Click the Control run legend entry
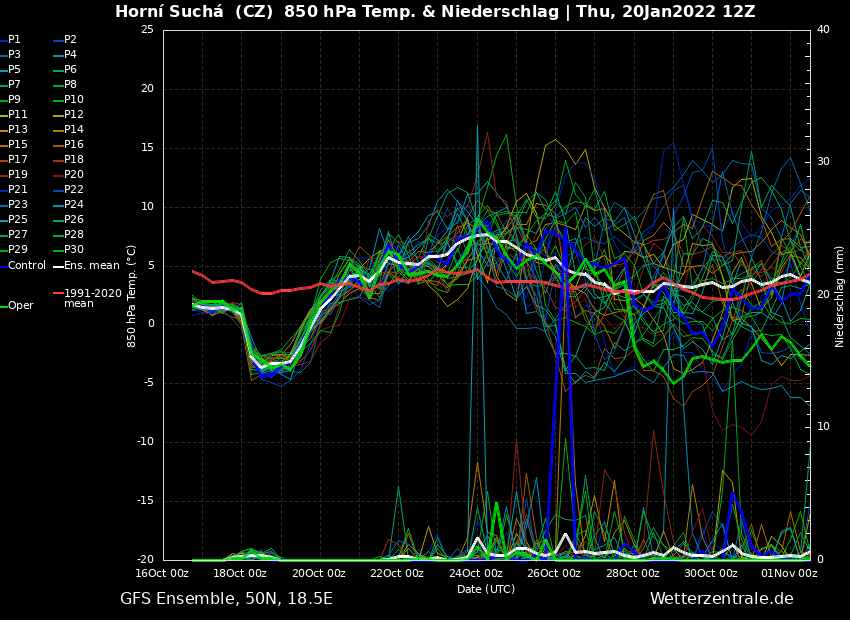 27,266
